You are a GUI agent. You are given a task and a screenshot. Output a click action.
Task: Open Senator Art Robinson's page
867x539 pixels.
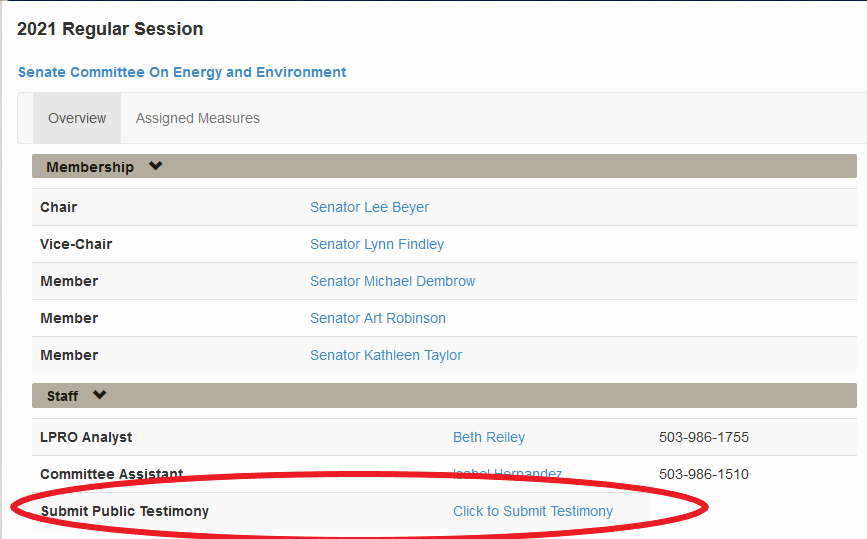(x=377, y=318)
